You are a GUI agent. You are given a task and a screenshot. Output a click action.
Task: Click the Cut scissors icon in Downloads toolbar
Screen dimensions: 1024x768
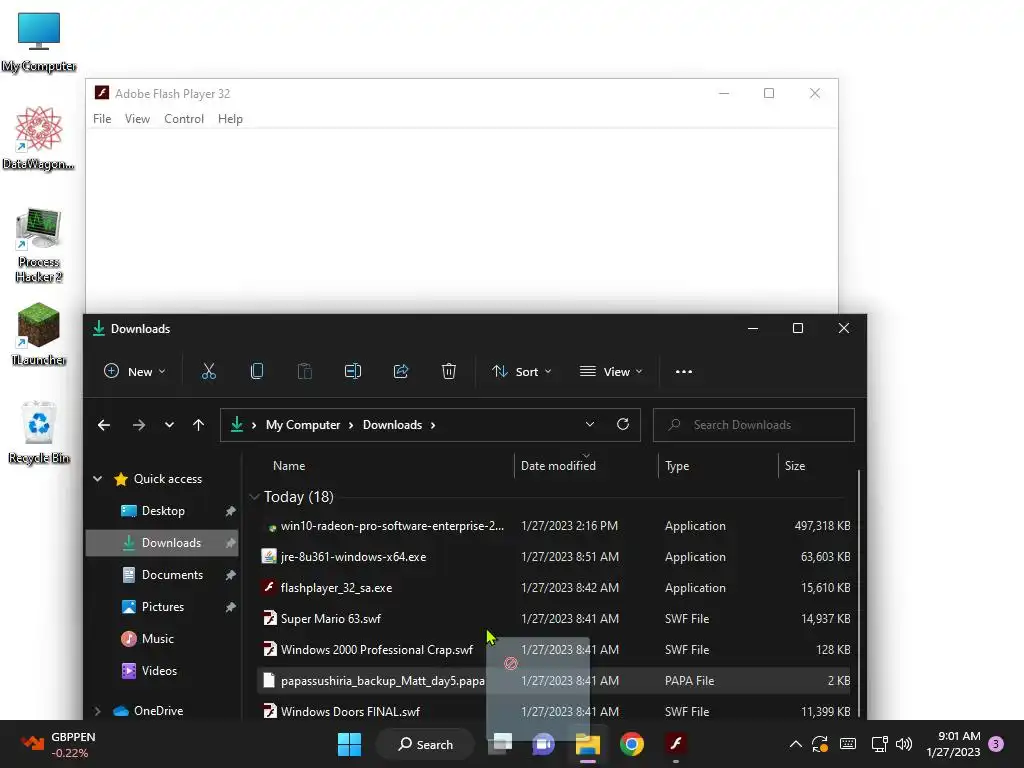pos(208,372)
